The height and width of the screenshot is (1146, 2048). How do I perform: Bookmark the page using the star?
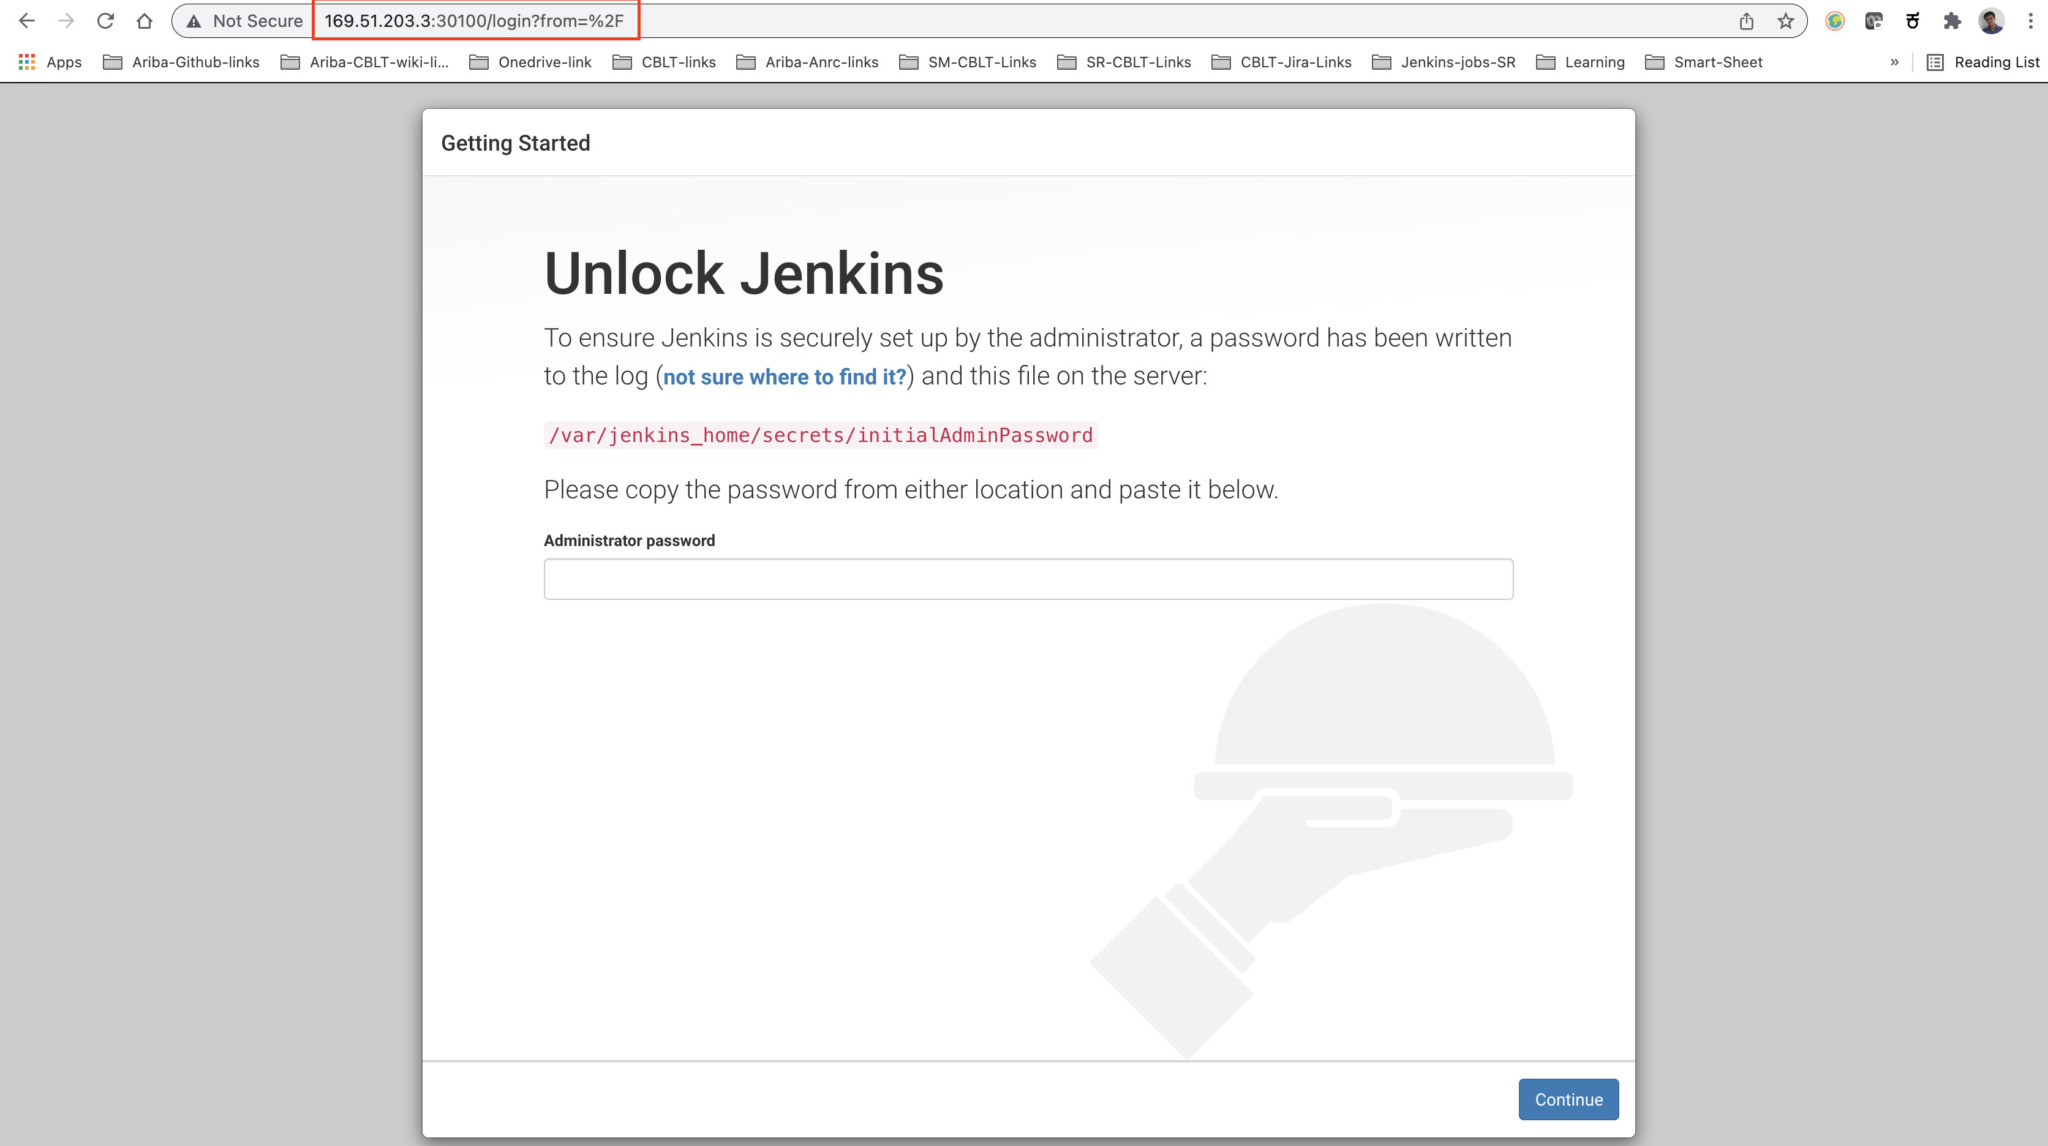[1785, 20]
